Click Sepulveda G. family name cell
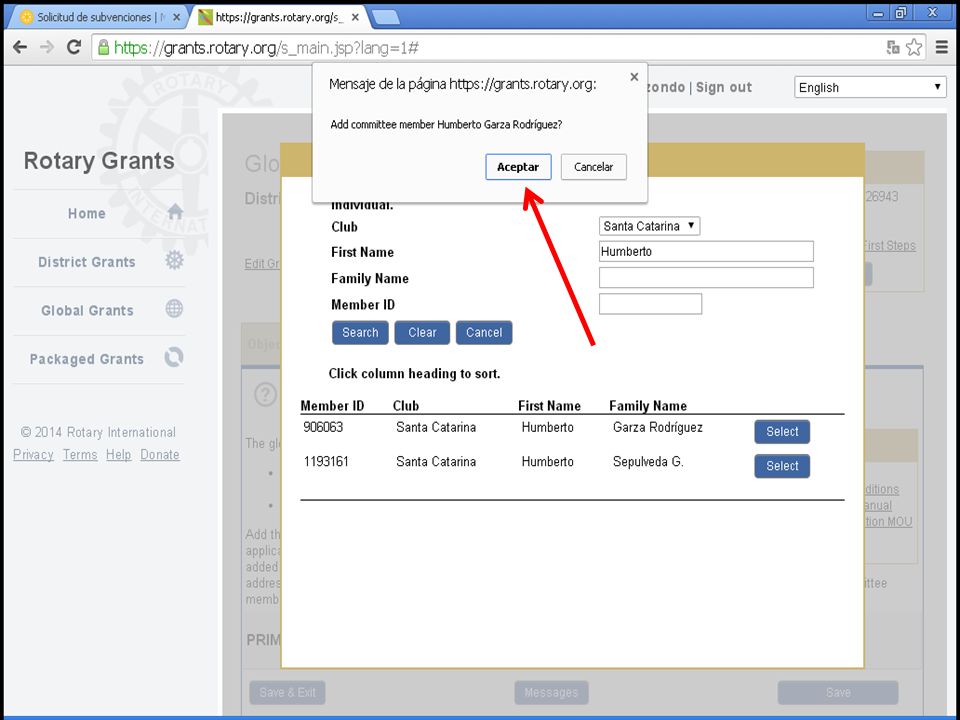 pyautogui.click(x=648, y=462)
